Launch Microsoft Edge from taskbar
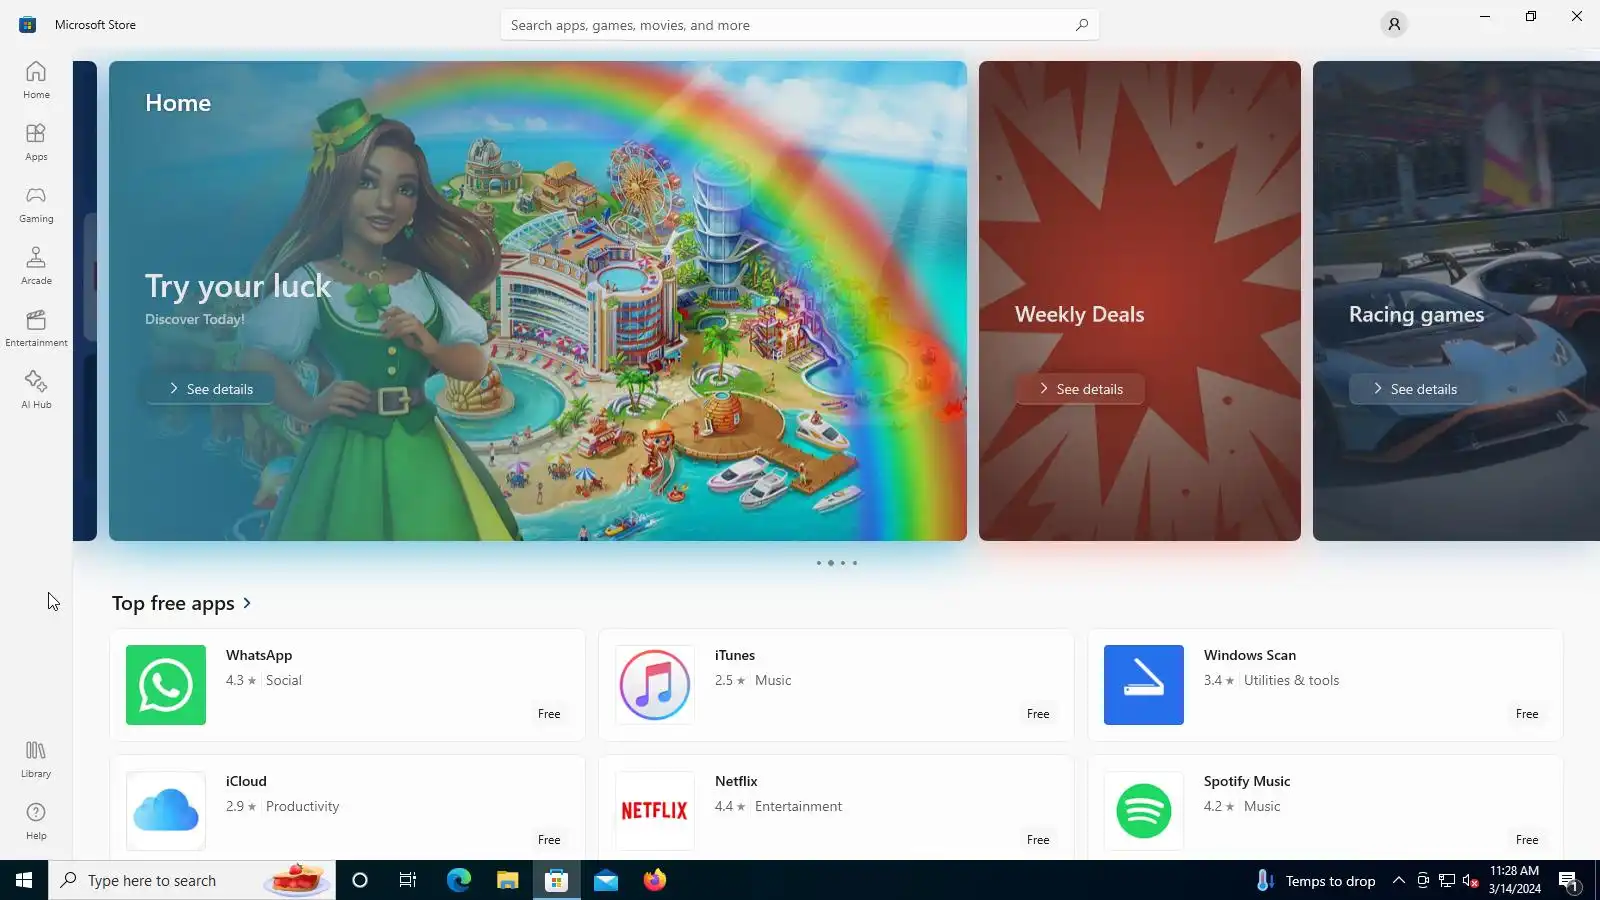 458,880
